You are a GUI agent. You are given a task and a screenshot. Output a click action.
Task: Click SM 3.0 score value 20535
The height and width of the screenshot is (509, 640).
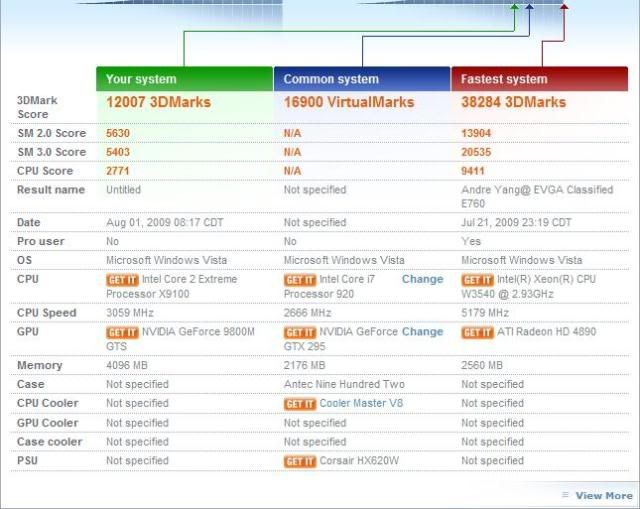[x=476, y=152]
